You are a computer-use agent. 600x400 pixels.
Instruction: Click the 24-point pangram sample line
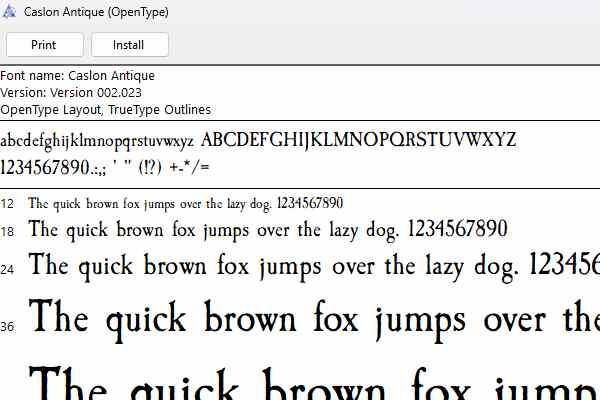[314, 267]
